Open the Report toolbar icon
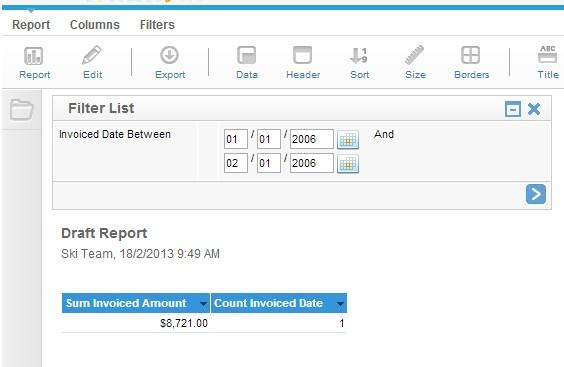Viewport: 564px width, 367px height. coord(34,56)
